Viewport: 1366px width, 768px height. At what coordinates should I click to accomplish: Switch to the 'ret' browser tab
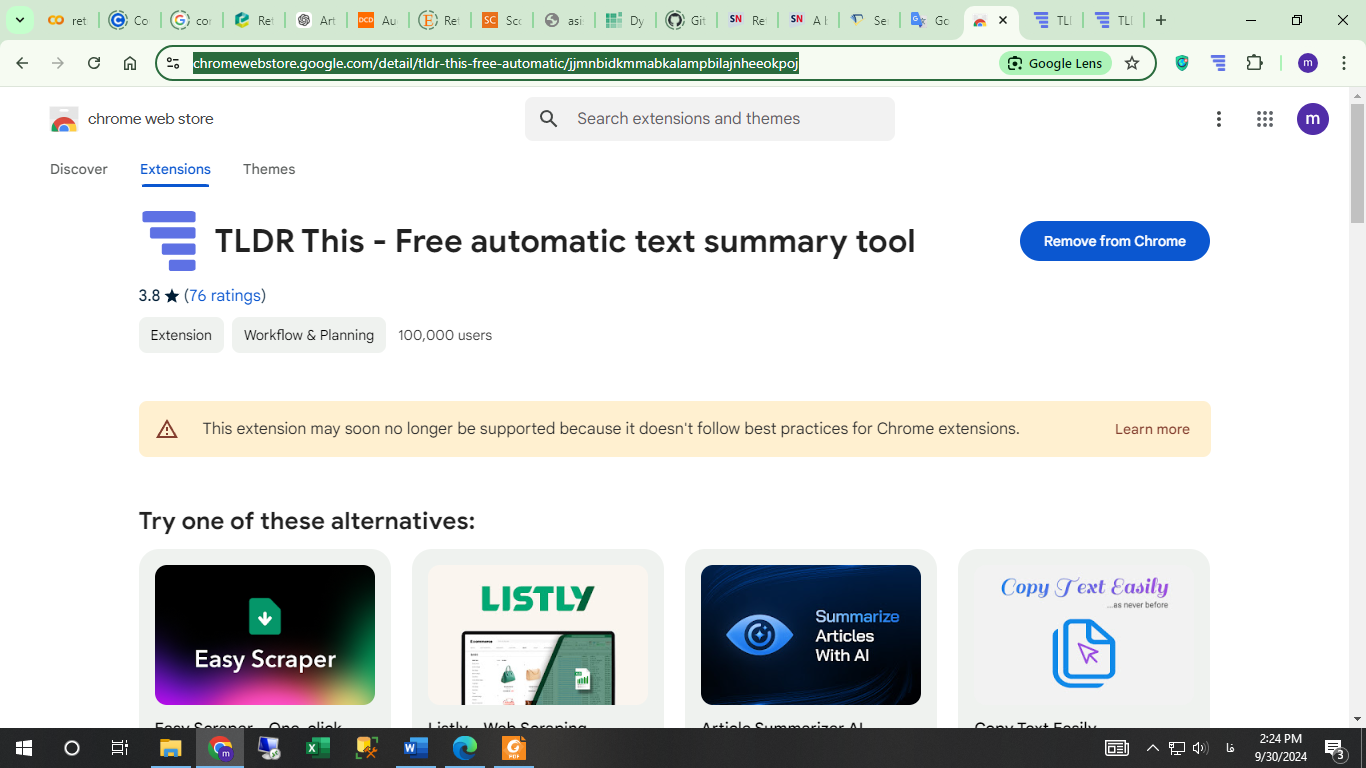pos(68,20)
